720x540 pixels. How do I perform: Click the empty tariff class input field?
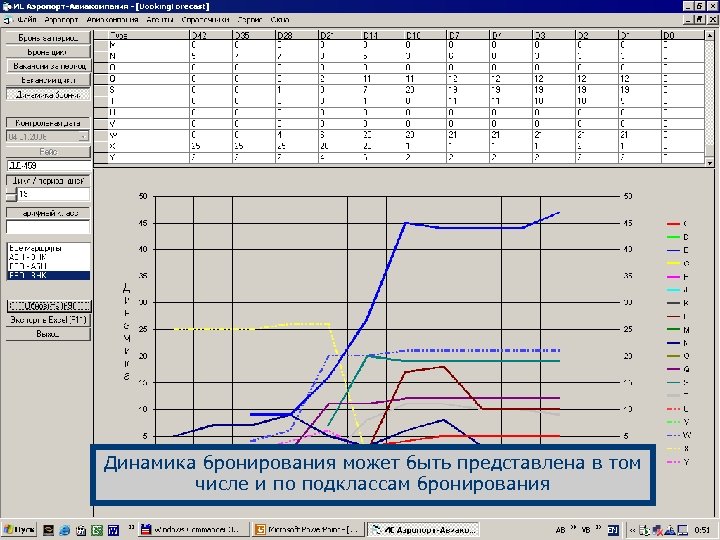[x=48, y=227]
